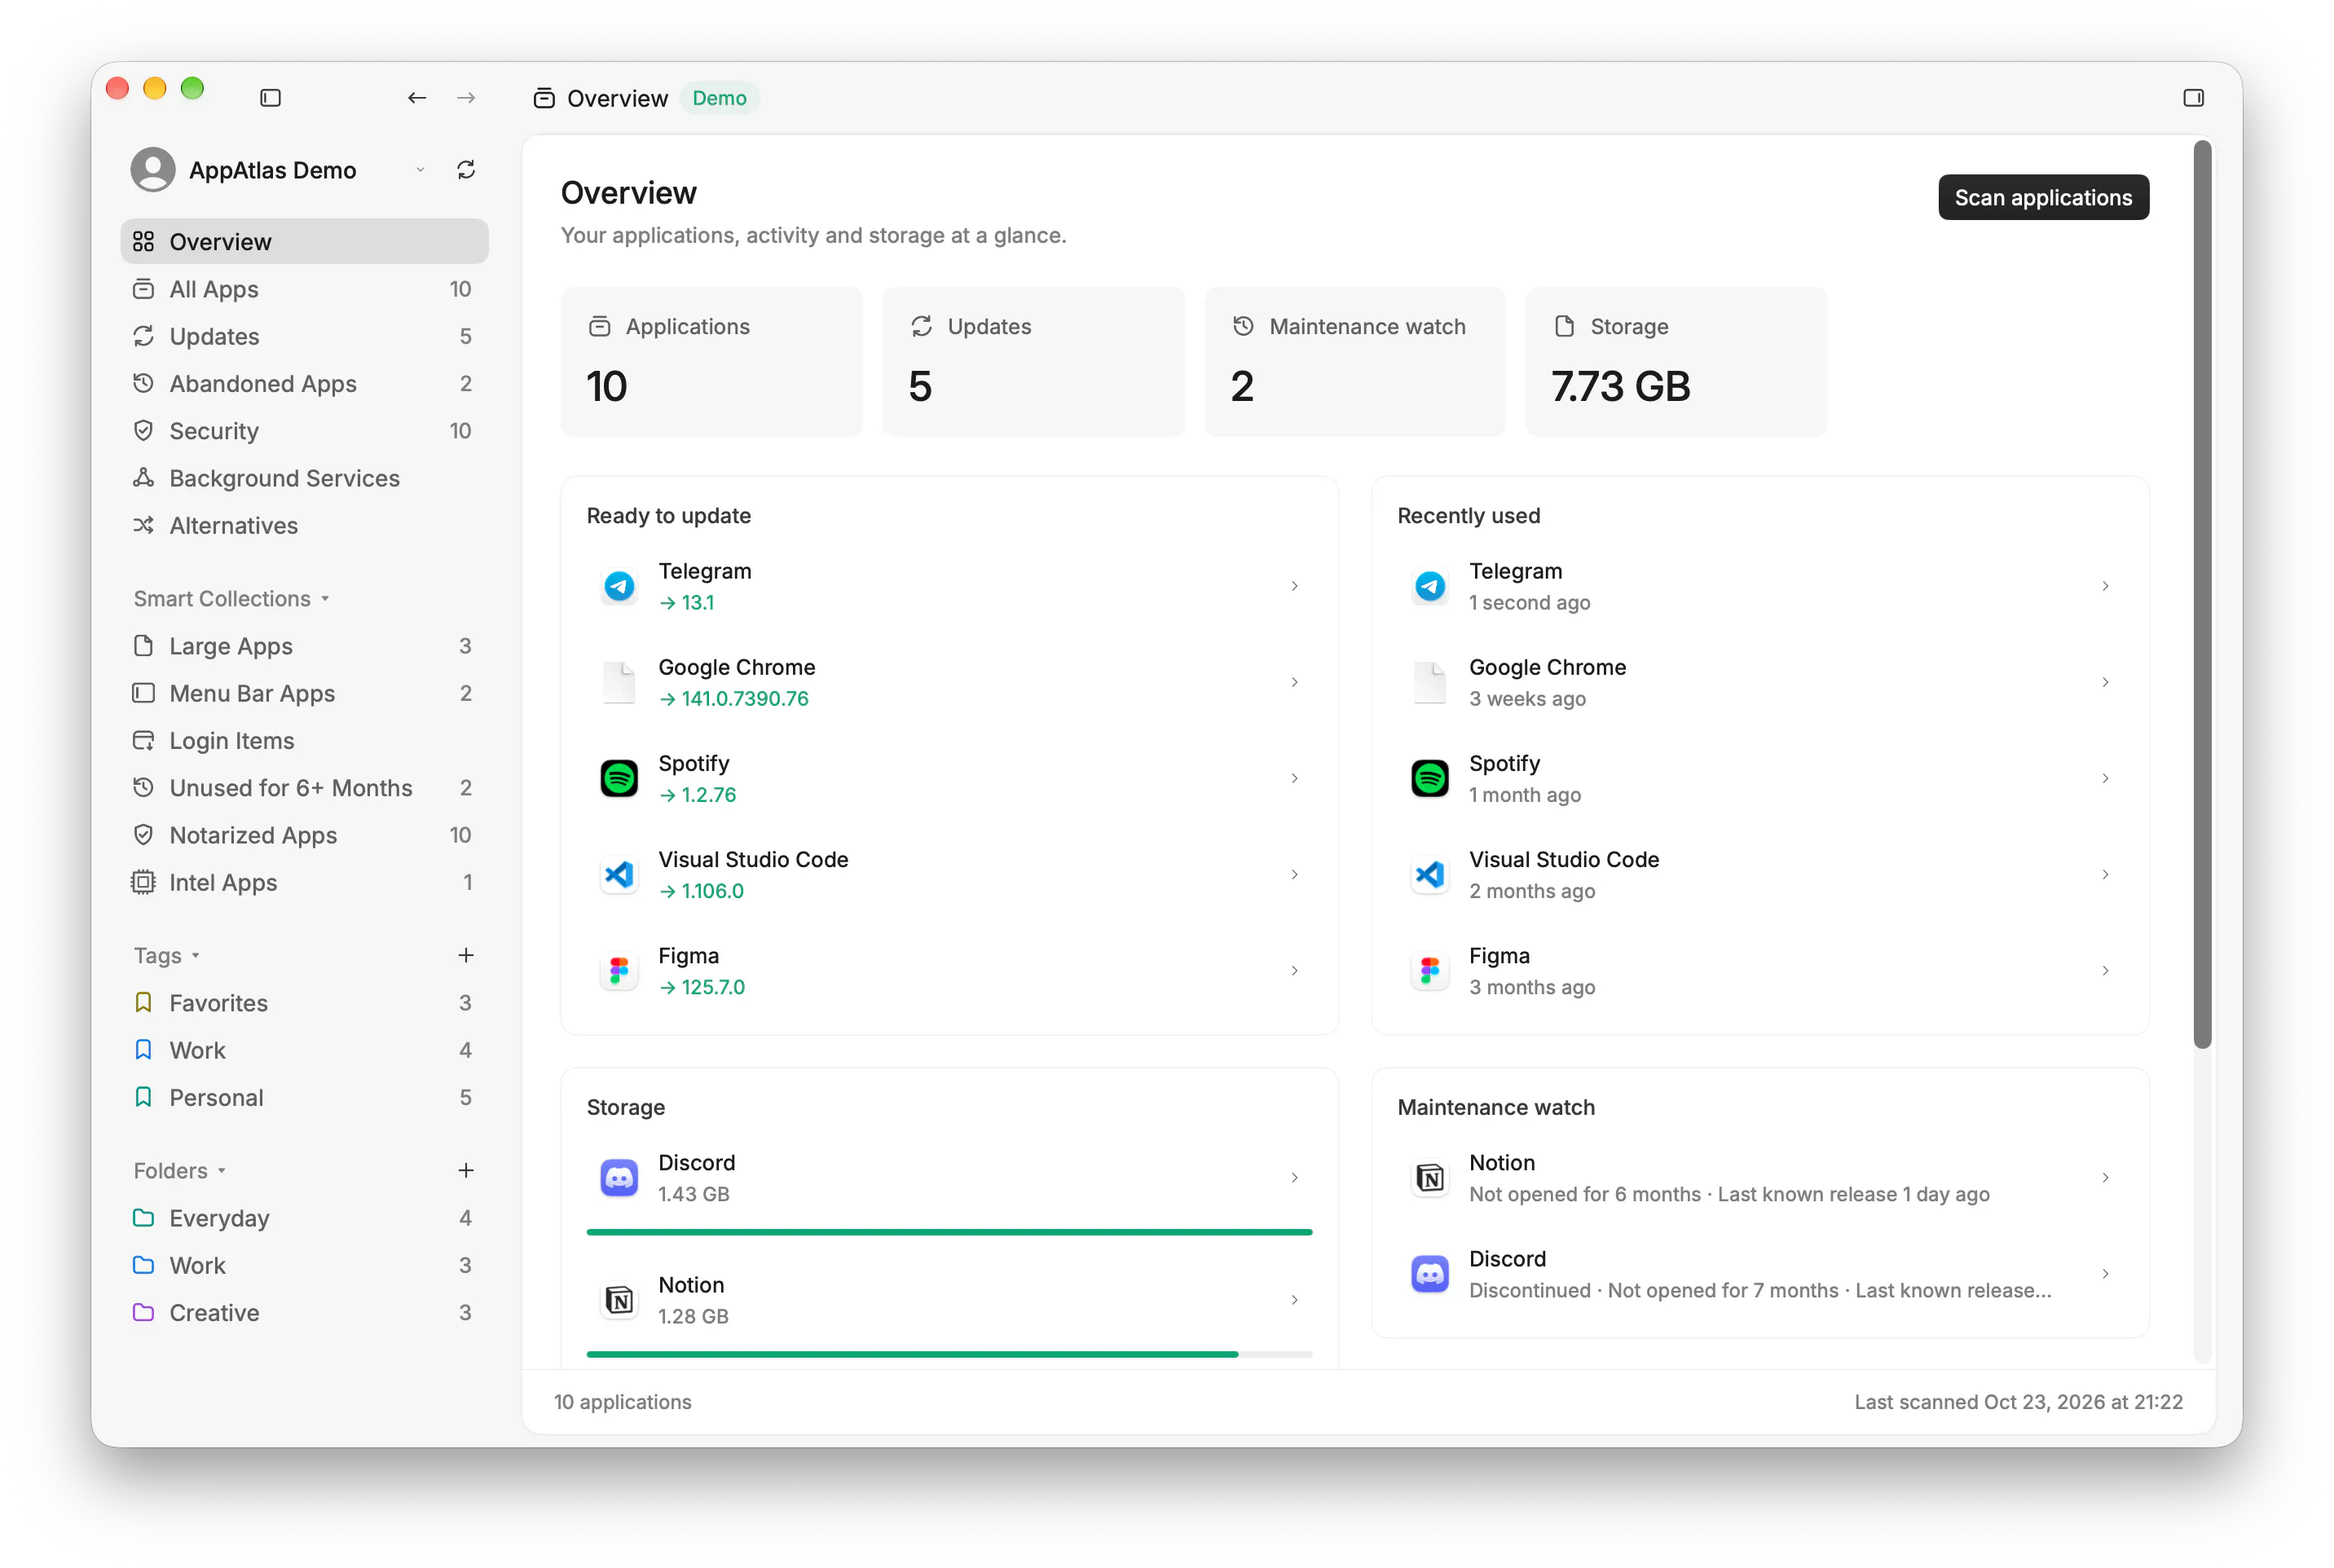
Task: Open Background Services in sidebar
Action: (304, 478)
